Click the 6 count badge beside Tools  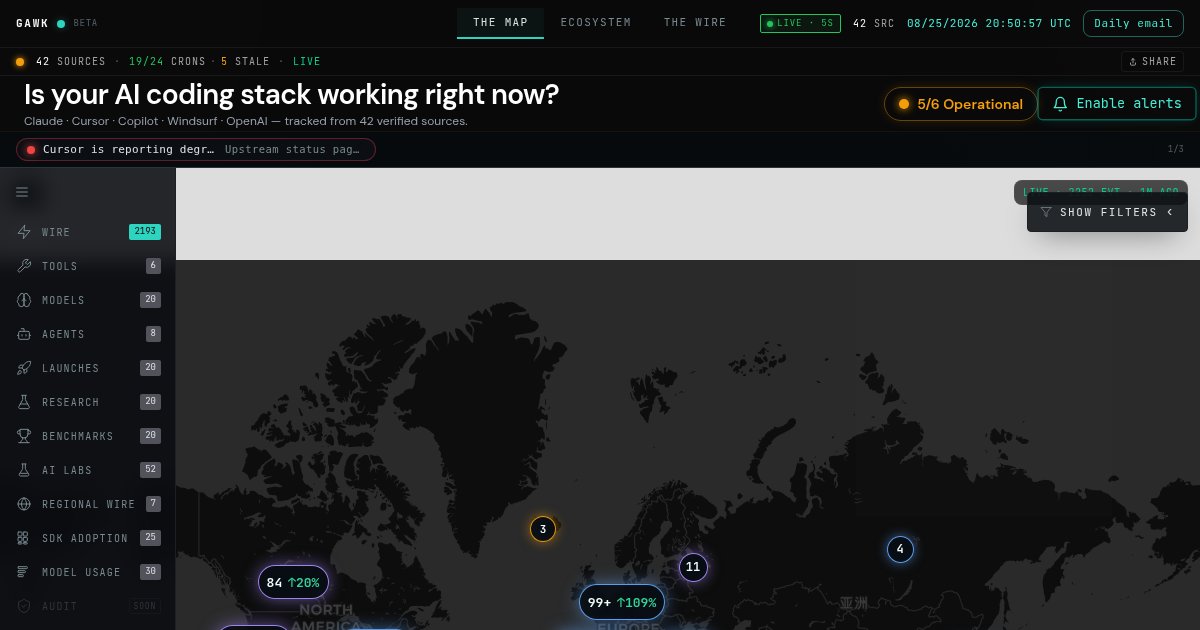click(153, 266)
